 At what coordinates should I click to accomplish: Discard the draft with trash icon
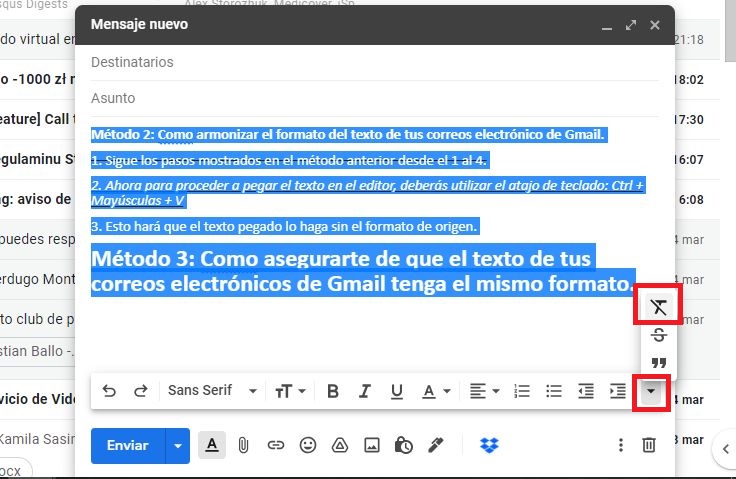click(649, 445)
